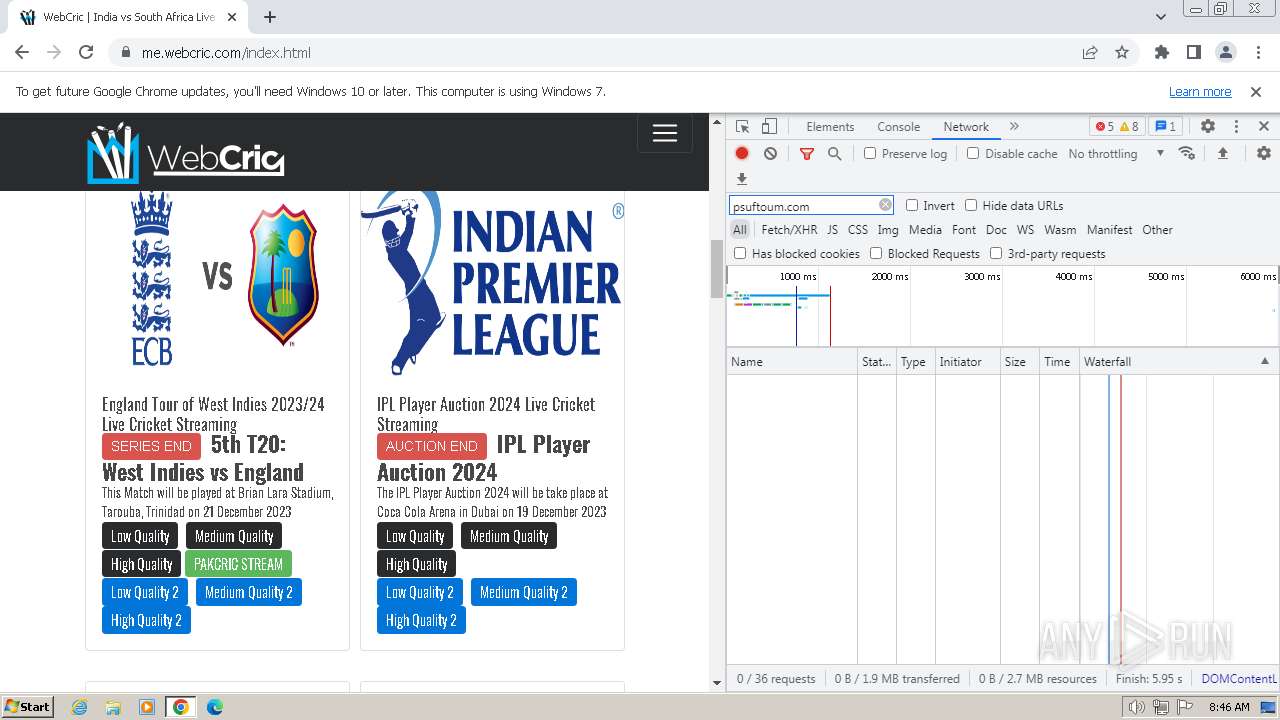Click West Indies match Low Quality button
The image size is (1280, 720).
point(140,536)
